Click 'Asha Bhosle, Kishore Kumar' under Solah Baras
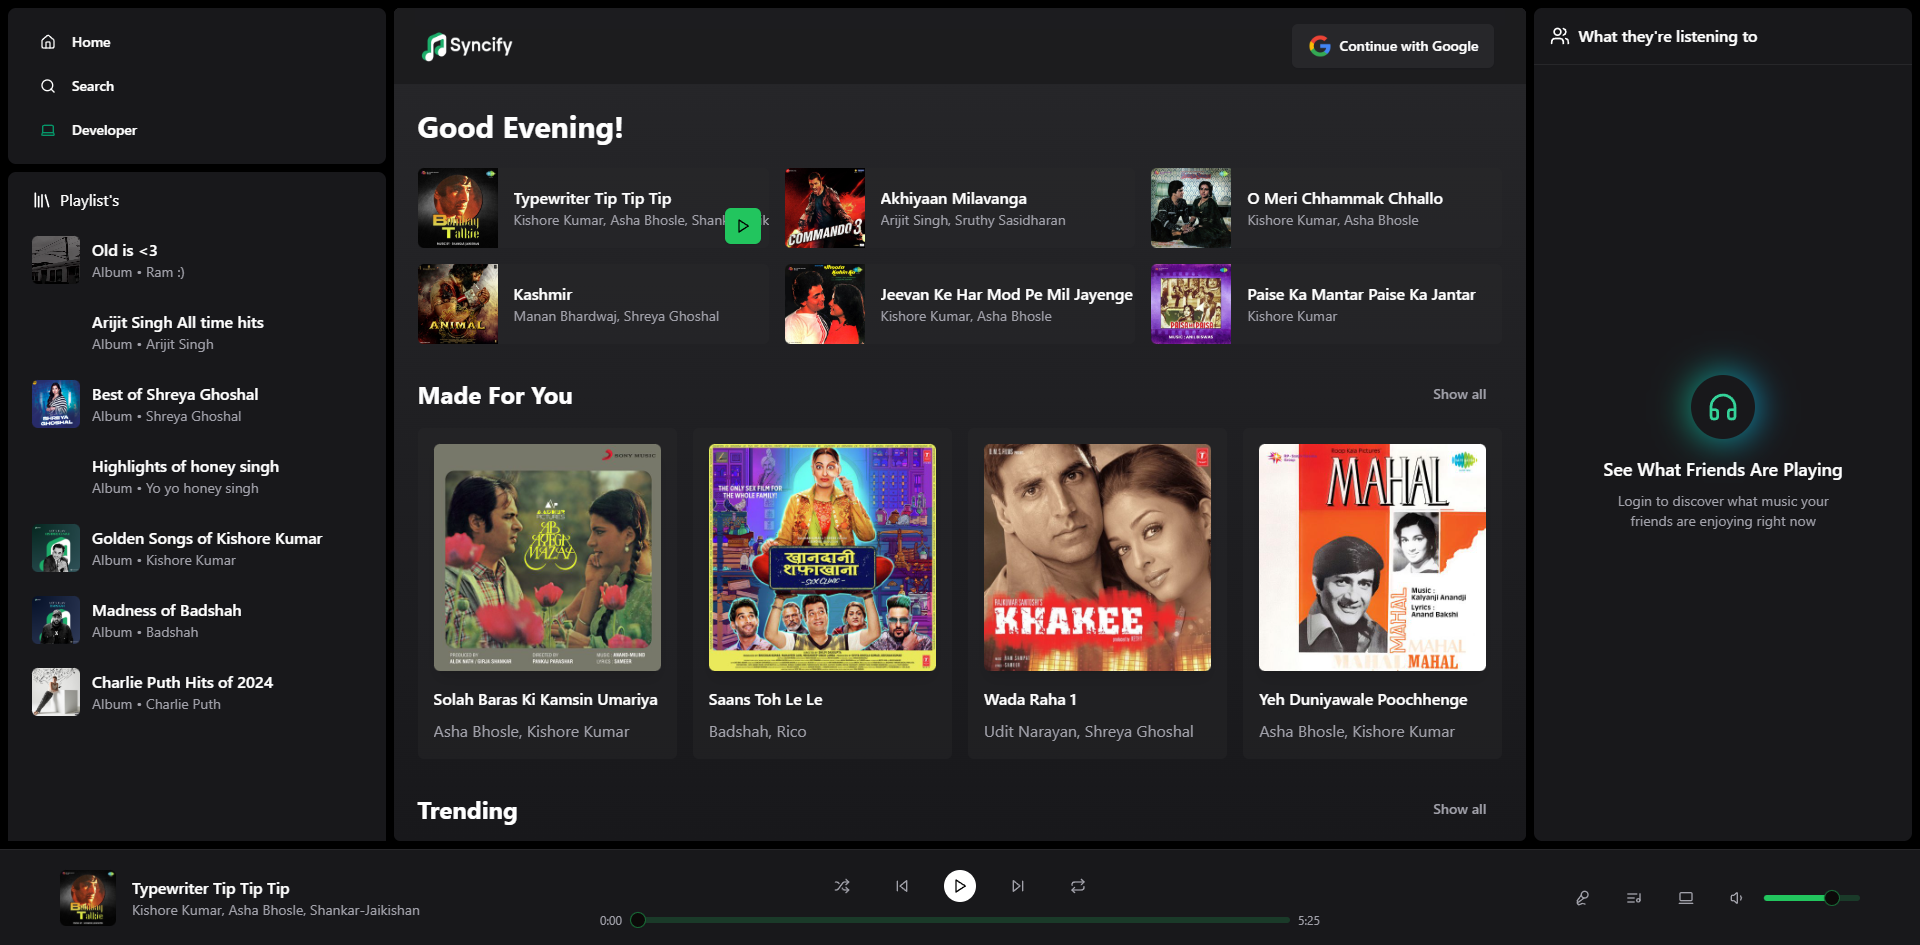 click(x=531, y=731)
